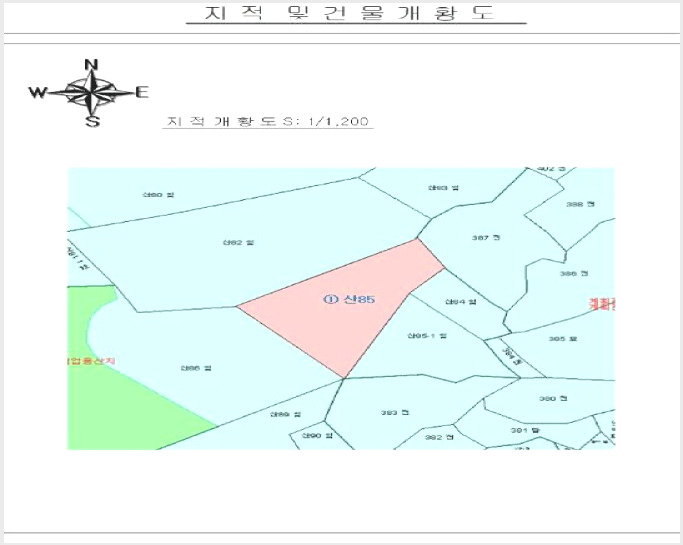
Task: Click the scale text '지적개황도 S: 1/1,200'
Action: (x=268, y=121)
